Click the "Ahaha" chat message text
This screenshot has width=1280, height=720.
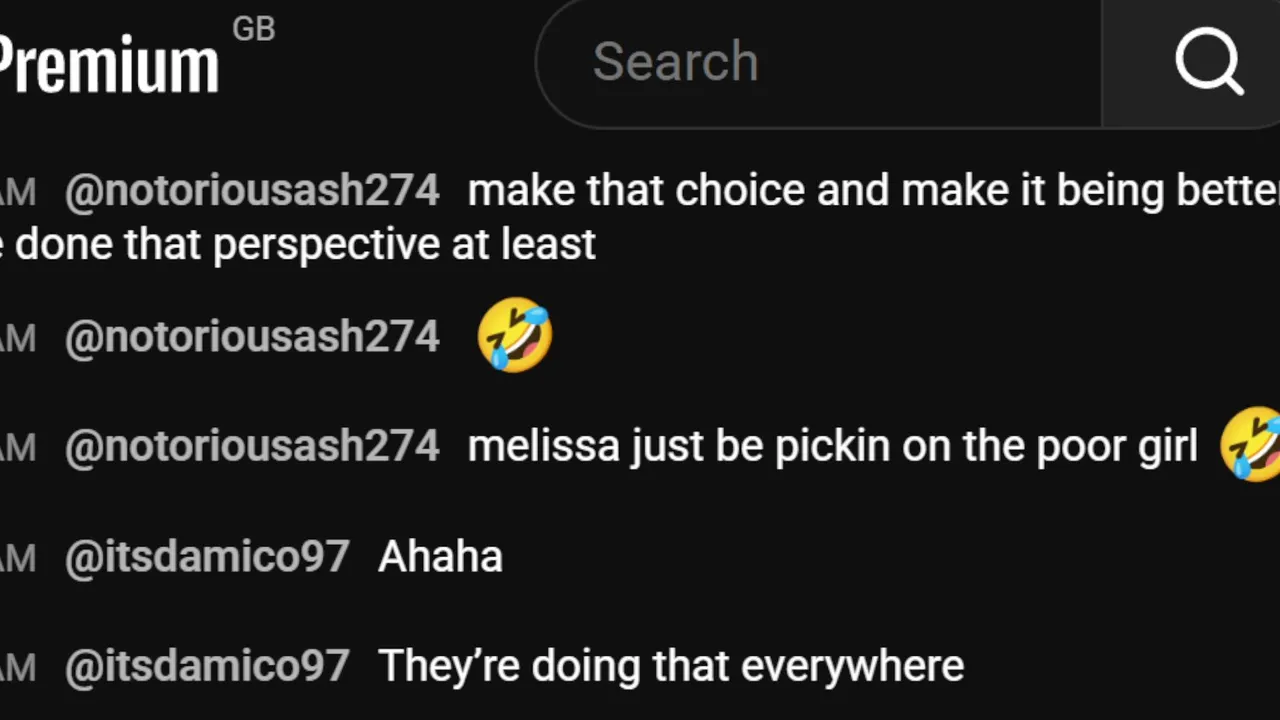(440, 557)
